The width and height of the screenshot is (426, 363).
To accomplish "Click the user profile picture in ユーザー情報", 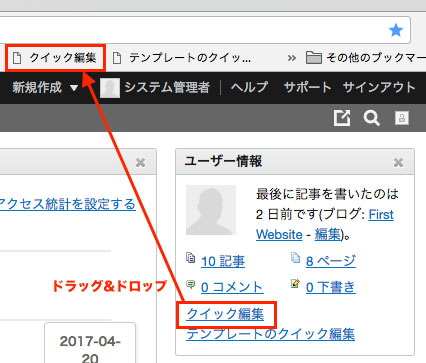I will (211, 210).
